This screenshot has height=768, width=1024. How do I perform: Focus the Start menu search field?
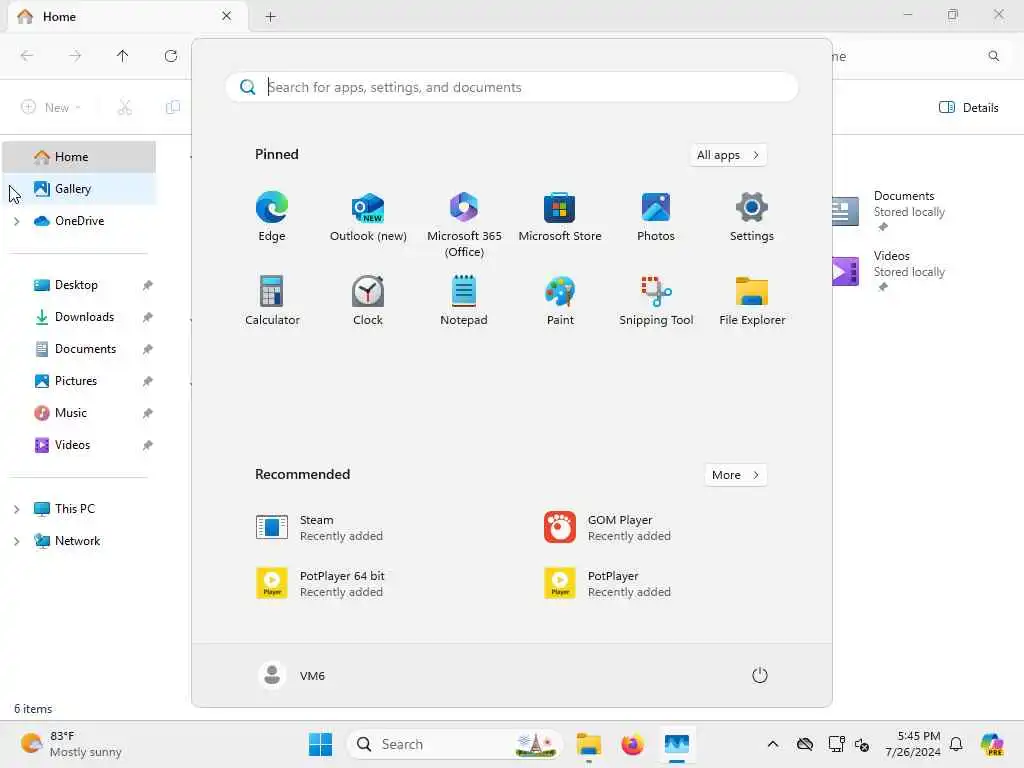point(512,87)
